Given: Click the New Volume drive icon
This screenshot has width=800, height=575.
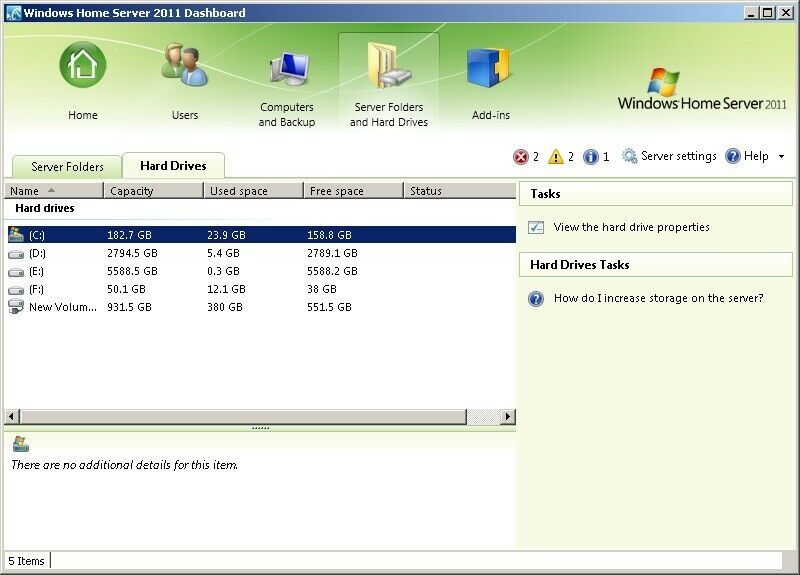Looking at the screenshot, I should click(x=16, y=307).
